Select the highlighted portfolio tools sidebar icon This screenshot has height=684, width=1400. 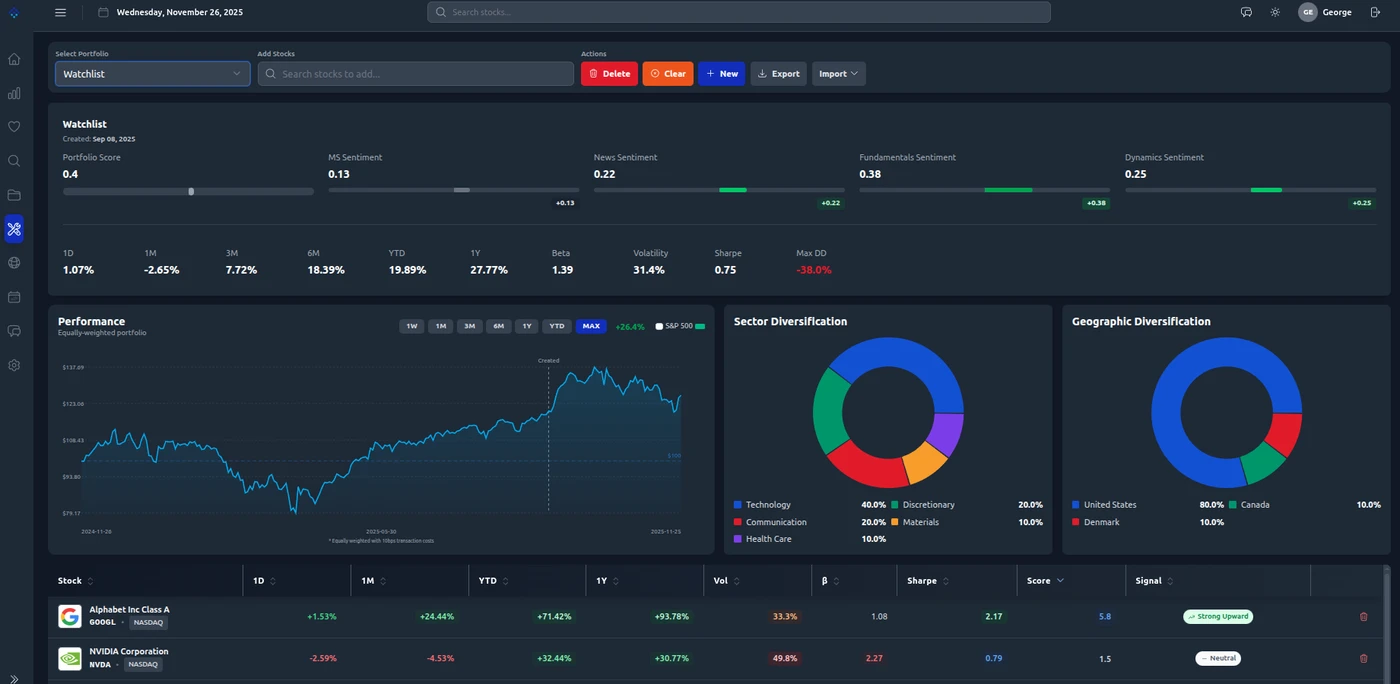(x=14, y=229)
